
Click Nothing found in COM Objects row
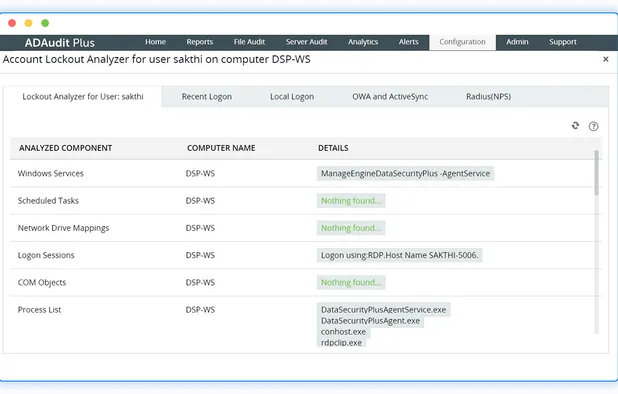351,282
